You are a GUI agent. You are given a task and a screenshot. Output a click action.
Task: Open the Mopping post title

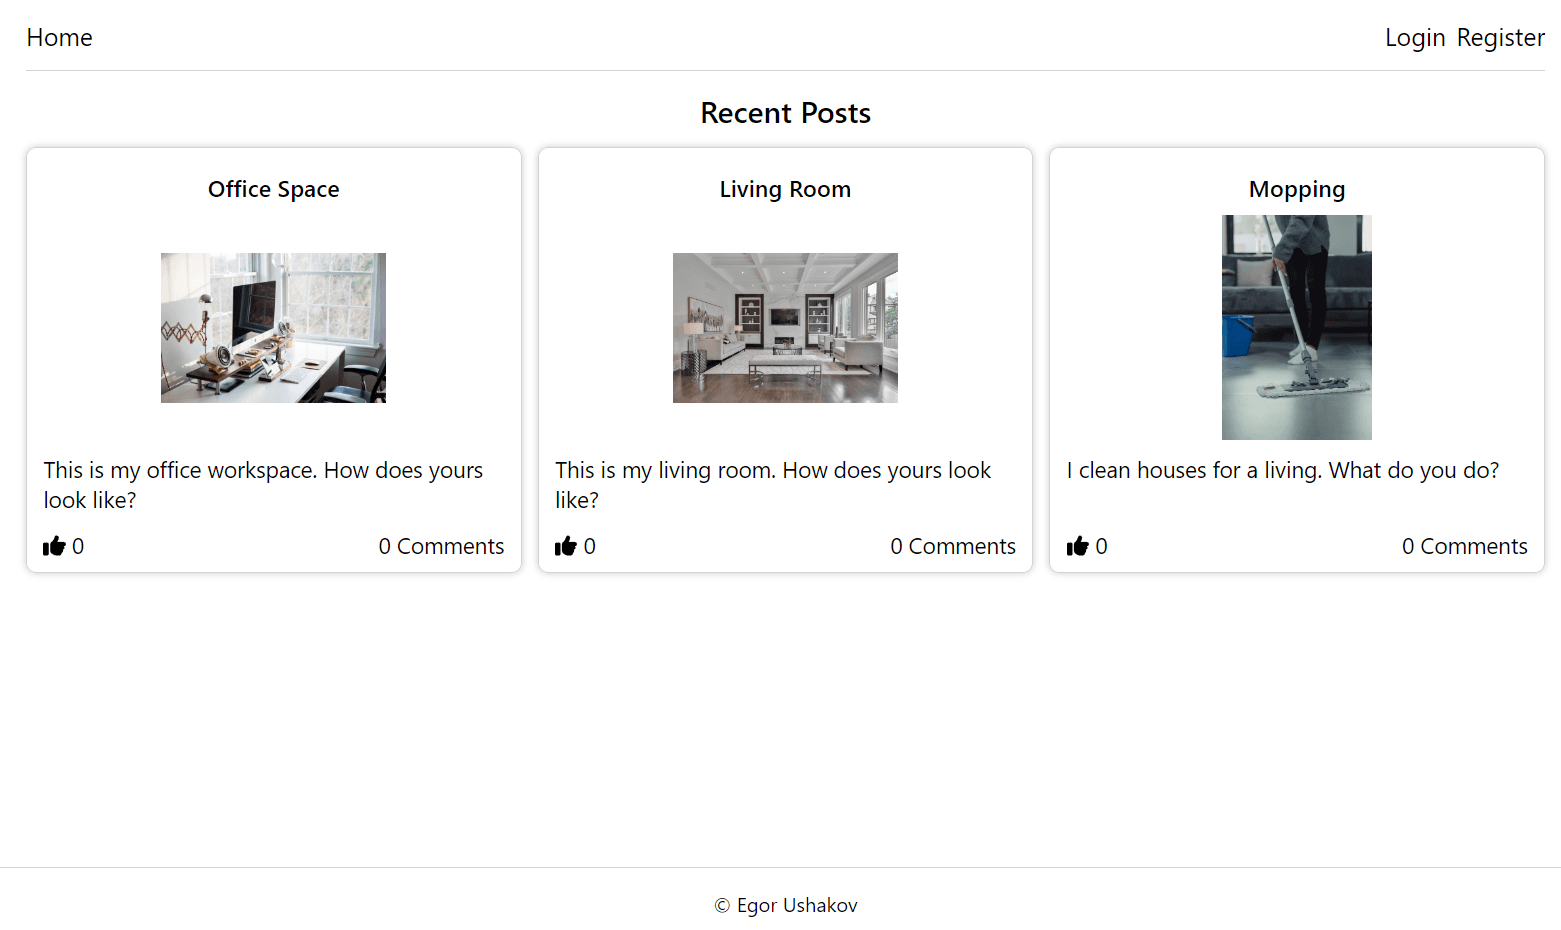pyautogui.click(x=1296, y=189)
